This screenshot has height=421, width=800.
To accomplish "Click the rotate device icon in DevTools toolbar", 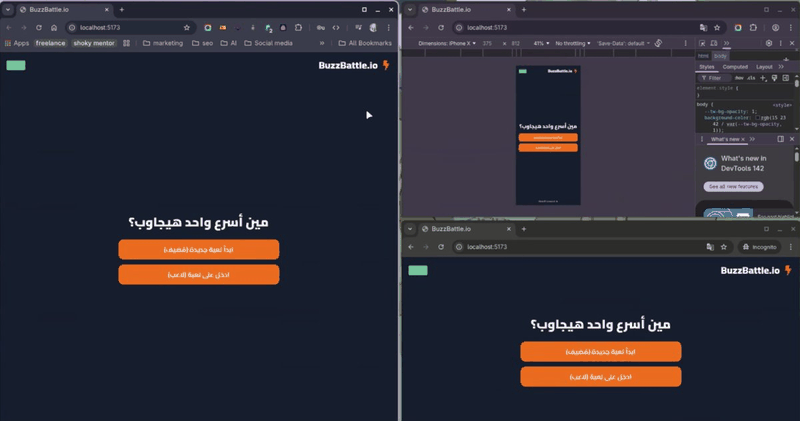I will [659, 43].
